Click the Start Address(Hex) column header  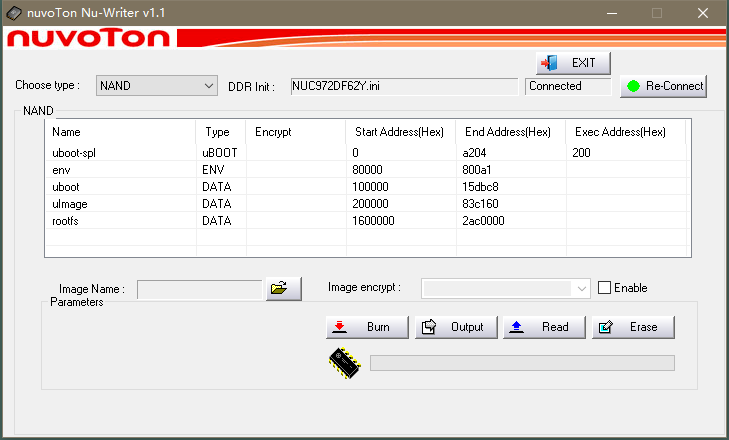pyautogui.click(x=401, y=132)
